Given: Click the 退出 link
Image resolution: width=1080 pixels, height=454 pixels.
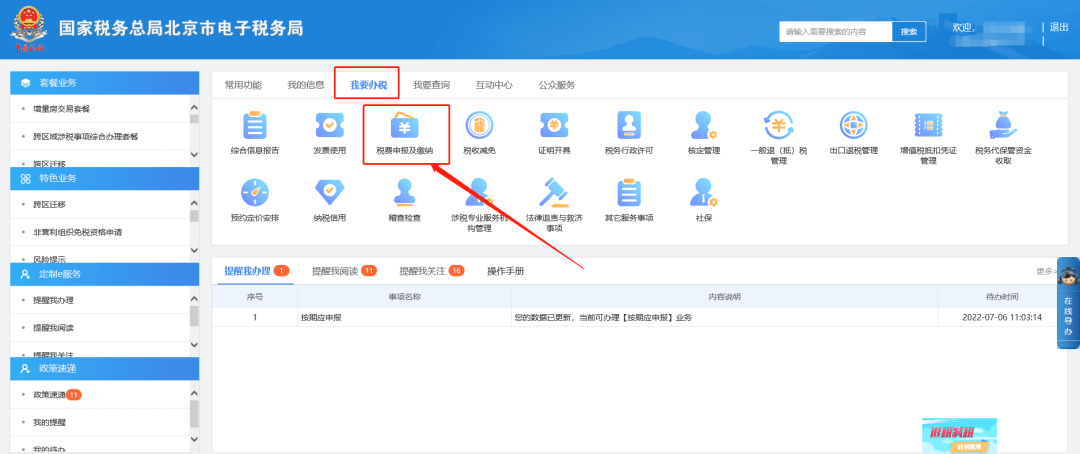Looking at the screenshot, I should [1059, 27].
